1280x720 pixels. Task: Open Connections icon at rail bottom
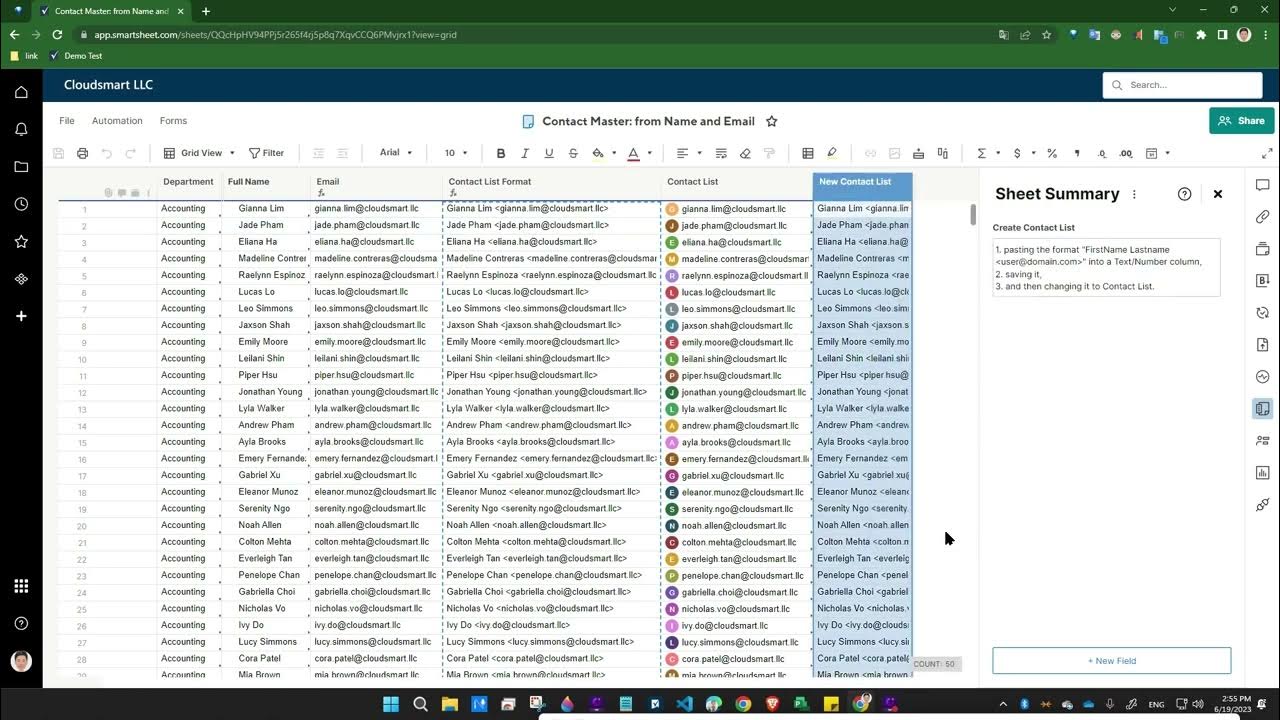click(x=1263, y=505)
